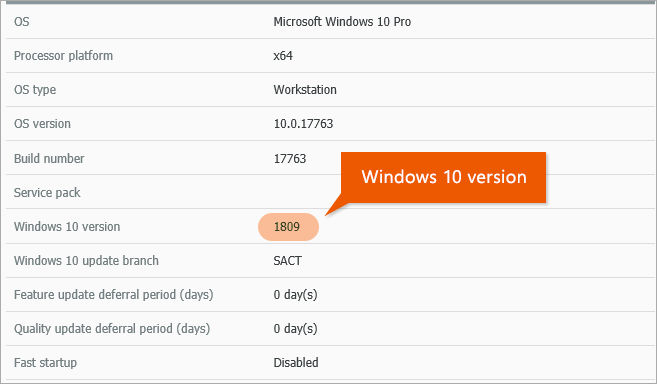Click the Windows 10 update branch label

point(86,260)
